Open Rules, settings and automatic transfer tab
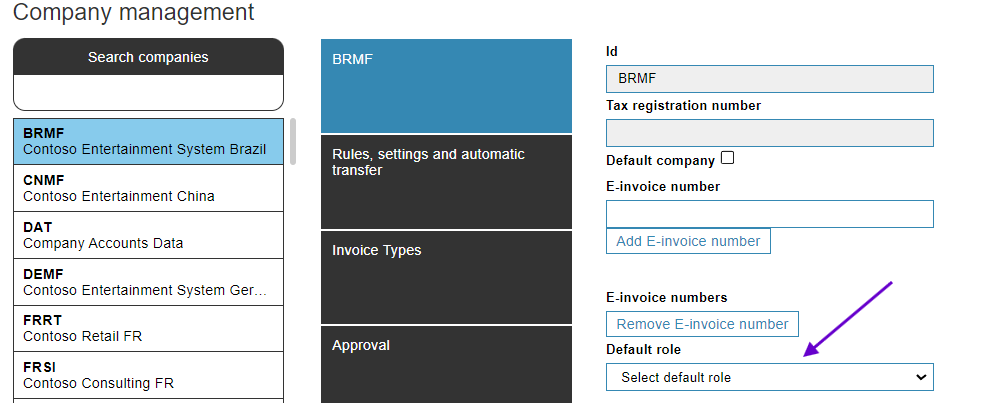Image resolution: width=1001 pixels, height=403 pixels. pyautogui.click(x=446, y=181)
